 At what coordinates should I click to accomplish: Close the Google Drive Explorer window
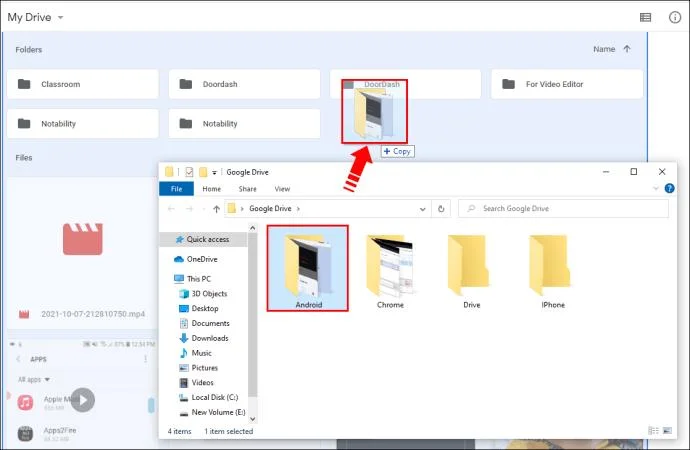[x=662, y=172]
